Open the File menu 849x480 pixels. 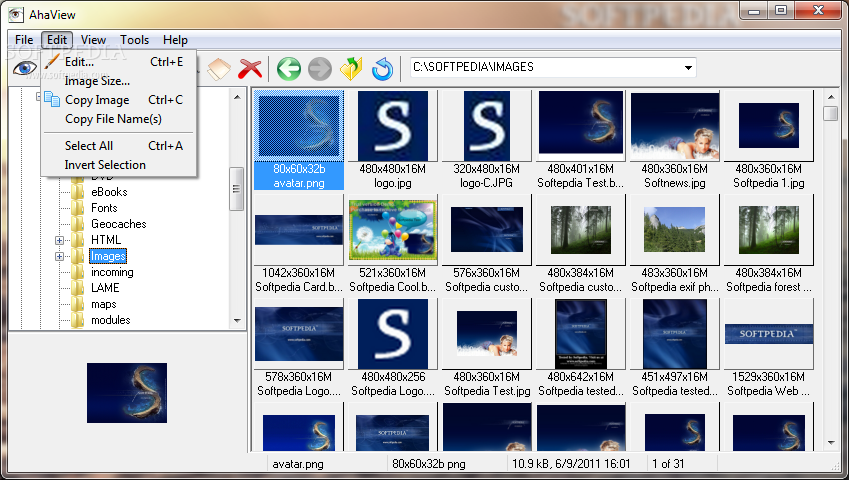click(24, 40)
